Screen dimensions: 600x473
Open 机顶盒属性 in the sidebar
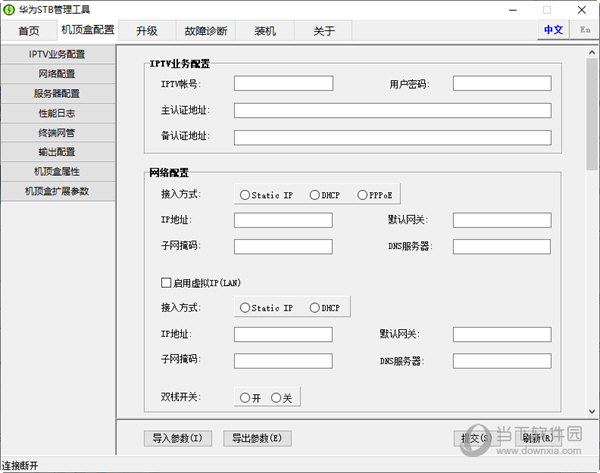pyautogui.click(x=58, y=171)
